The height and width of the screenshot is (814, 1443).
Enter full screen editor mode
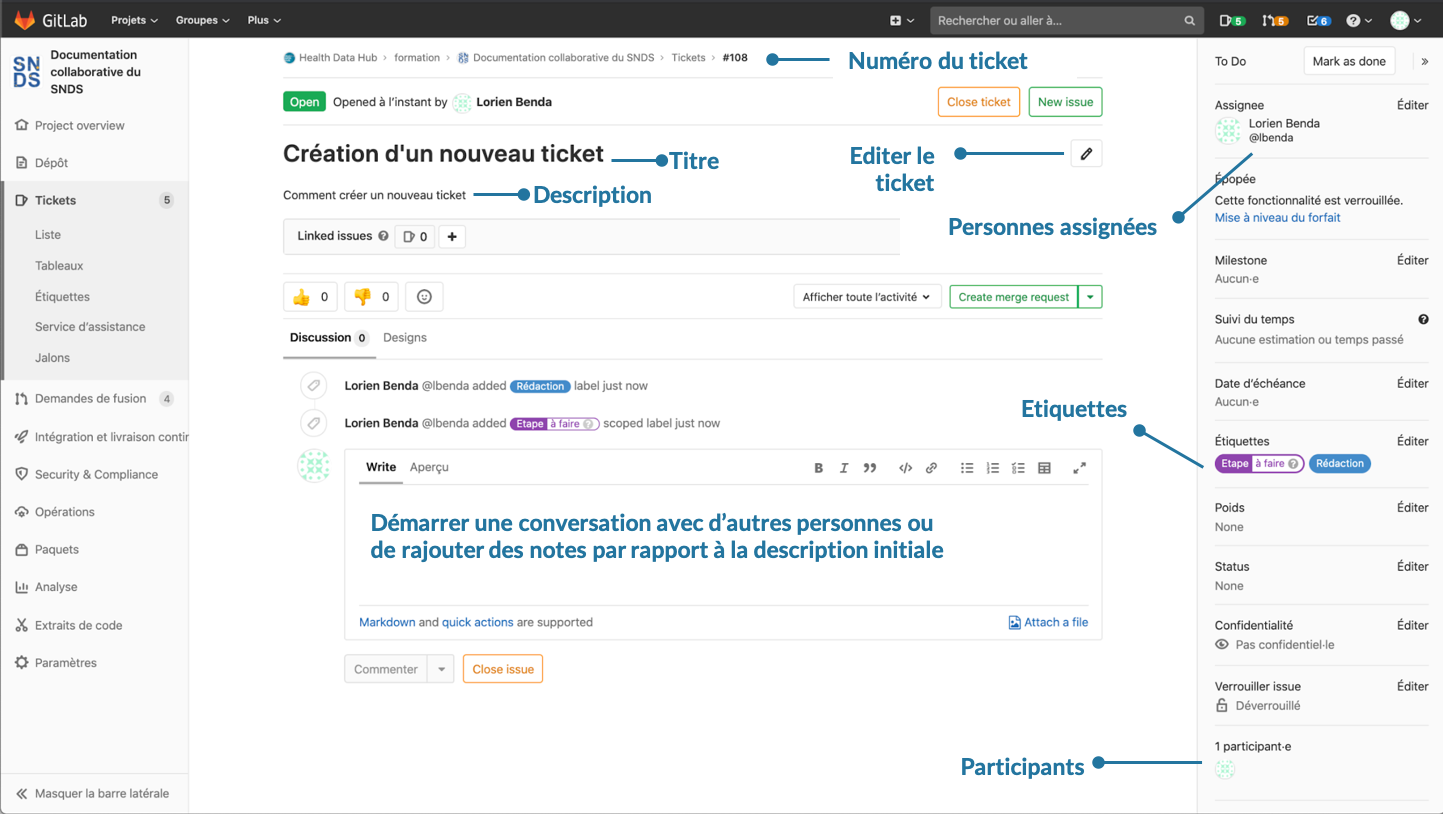click(1079, 468)
